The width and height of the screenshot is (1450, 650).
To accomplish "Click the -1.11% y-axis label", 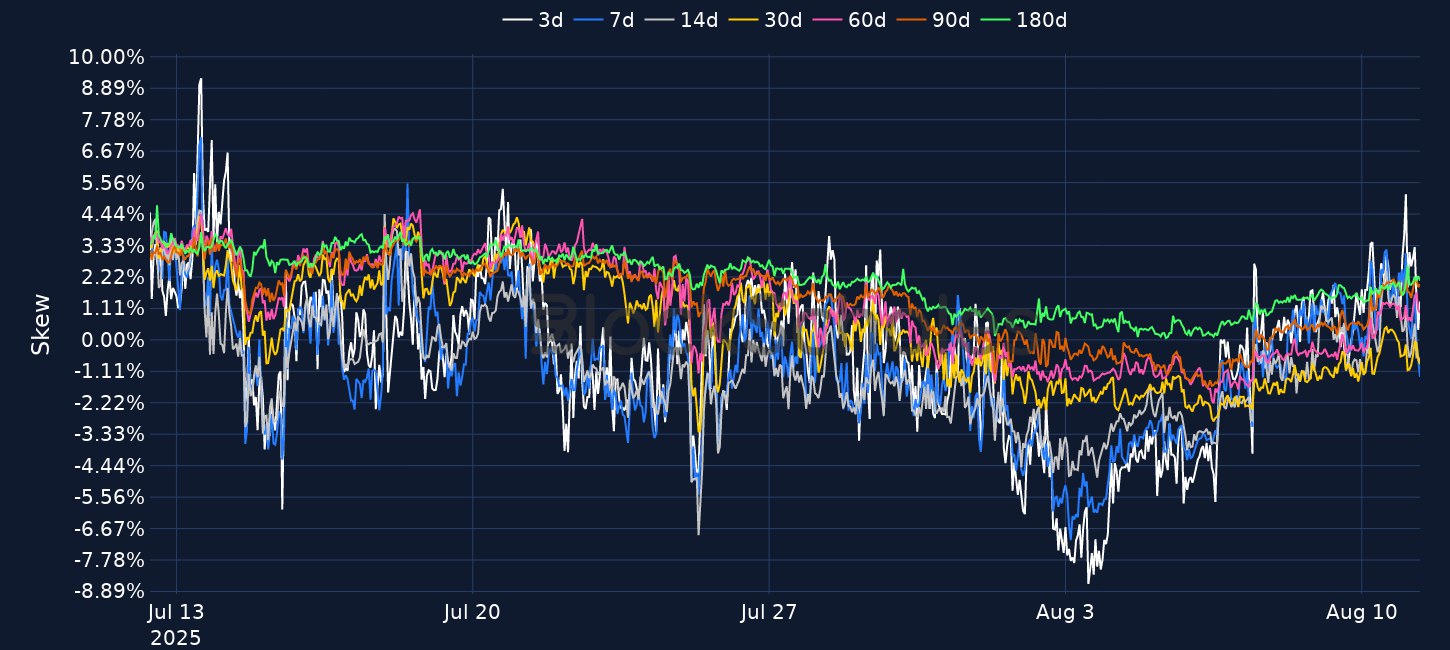I will (109, 371).
